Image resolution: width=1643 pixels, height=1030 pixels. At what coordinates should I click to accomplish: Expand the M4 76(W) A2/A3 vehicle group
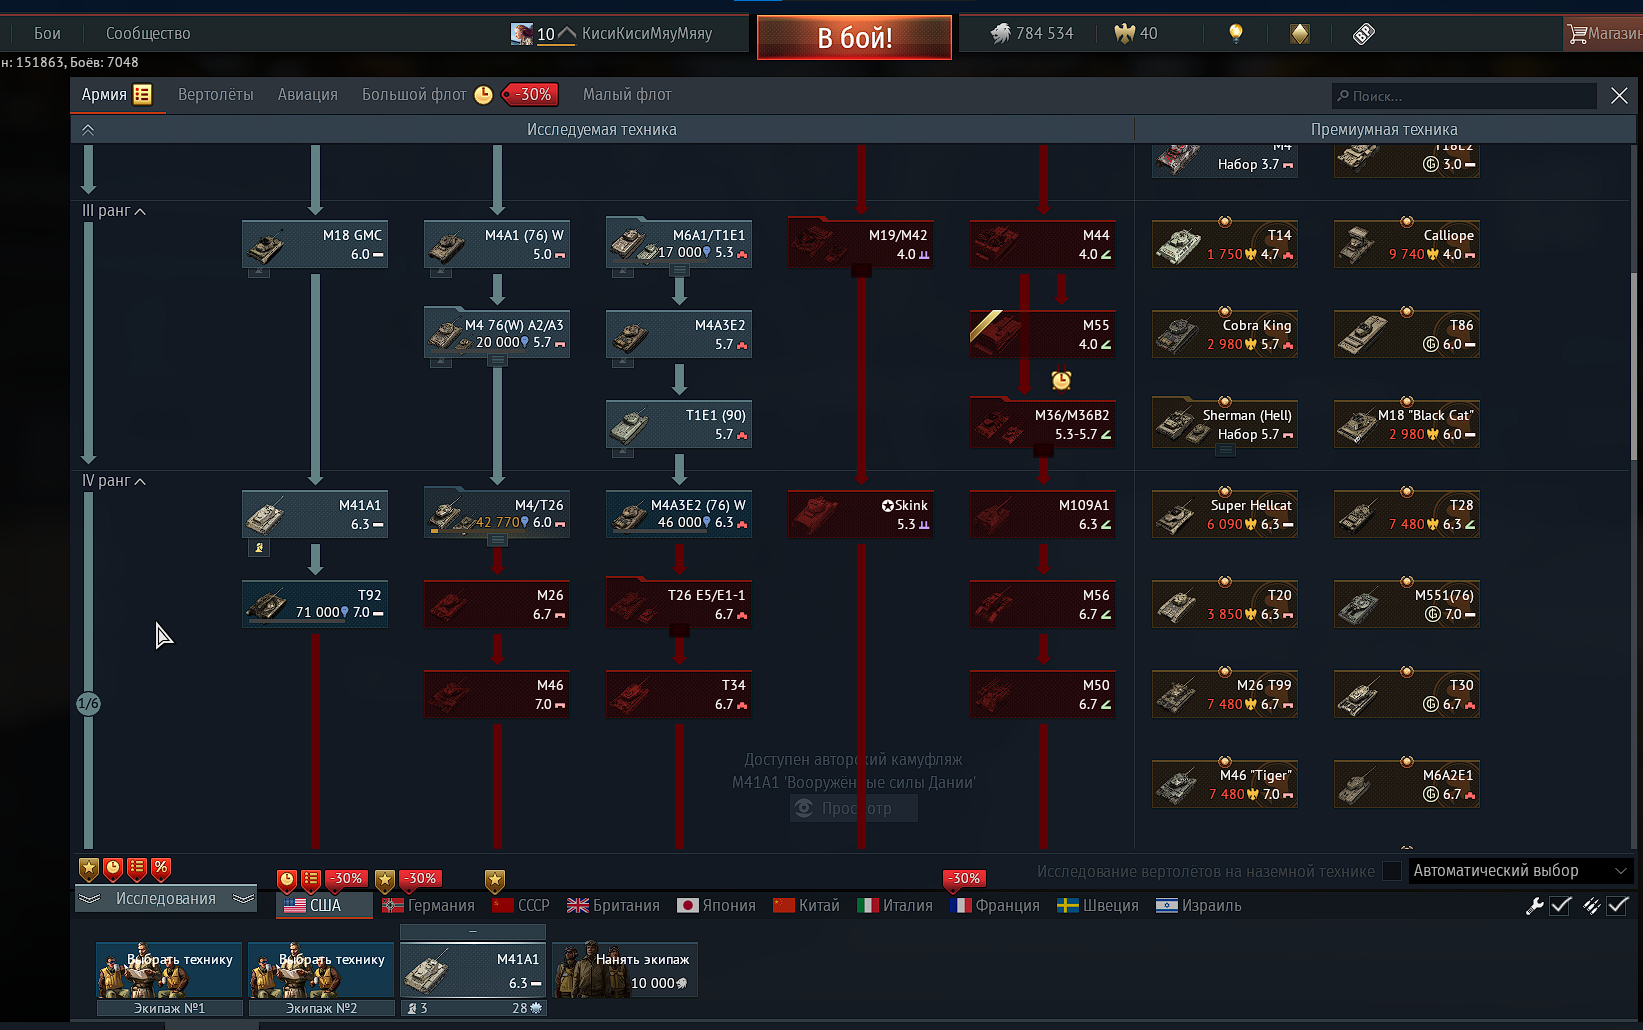pyautogui.click(x=497, y=361)
